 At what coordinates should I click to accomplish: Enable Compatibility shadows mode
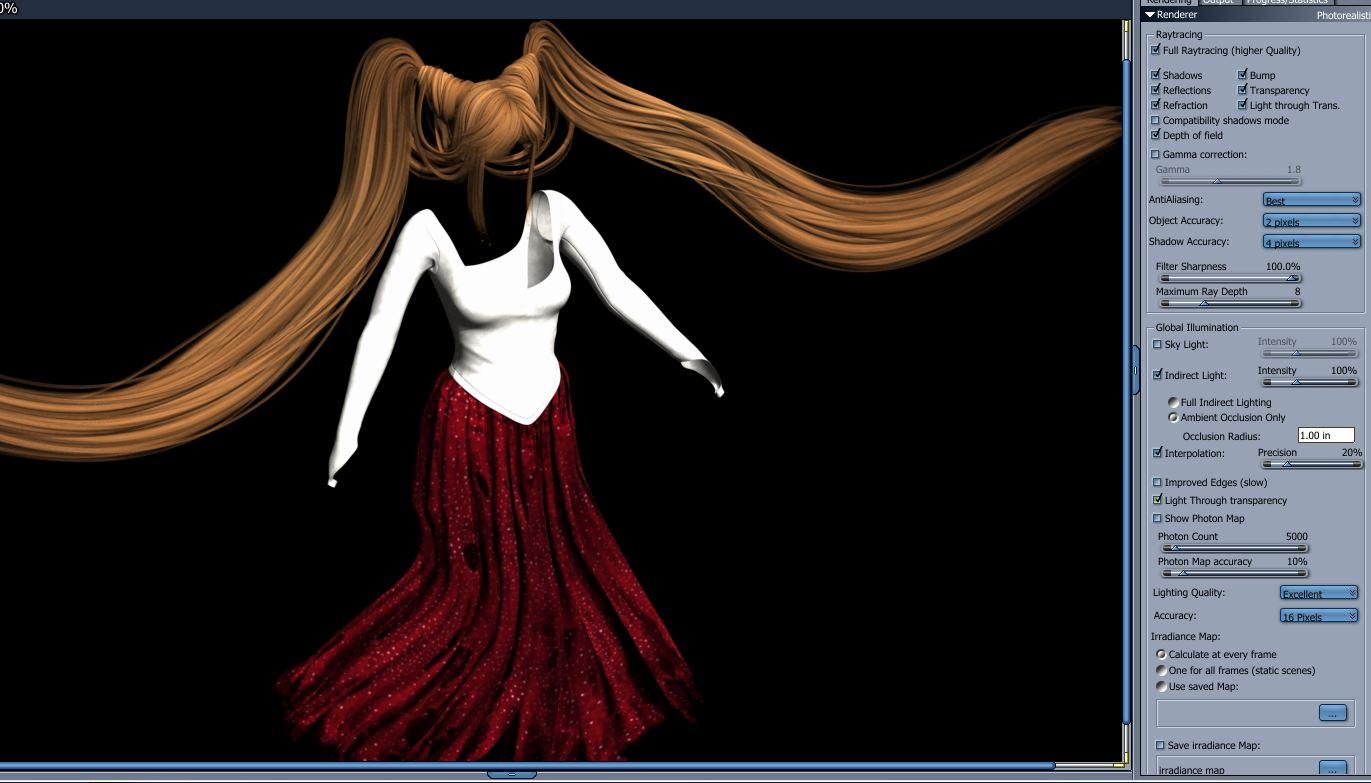(x=1156, y=120)
